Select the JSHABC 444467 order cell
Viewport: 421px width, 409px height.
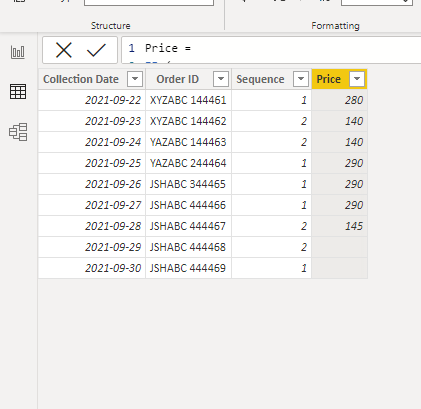pyautogui.click(x=188, y=226)
